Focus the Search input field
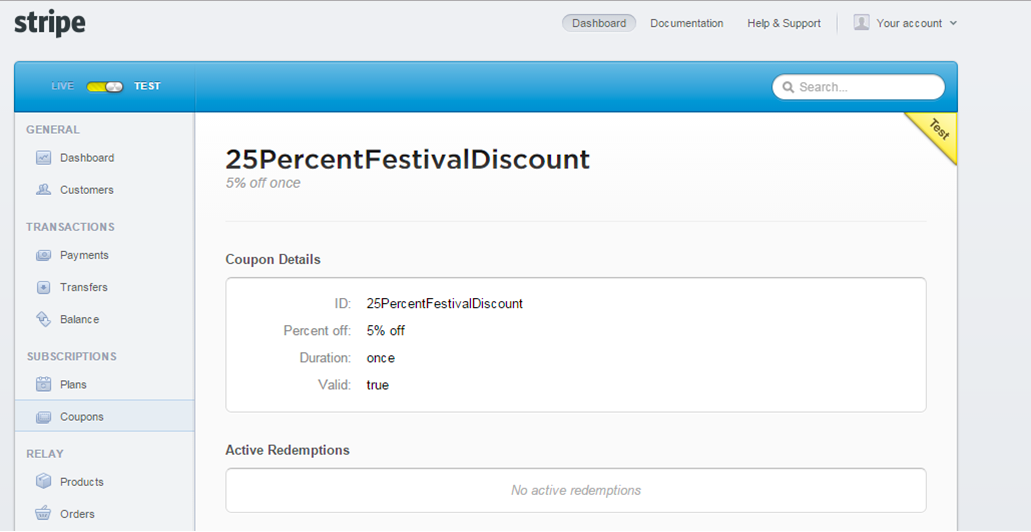The image size is (1031, 532). click(x=867, y=87)
